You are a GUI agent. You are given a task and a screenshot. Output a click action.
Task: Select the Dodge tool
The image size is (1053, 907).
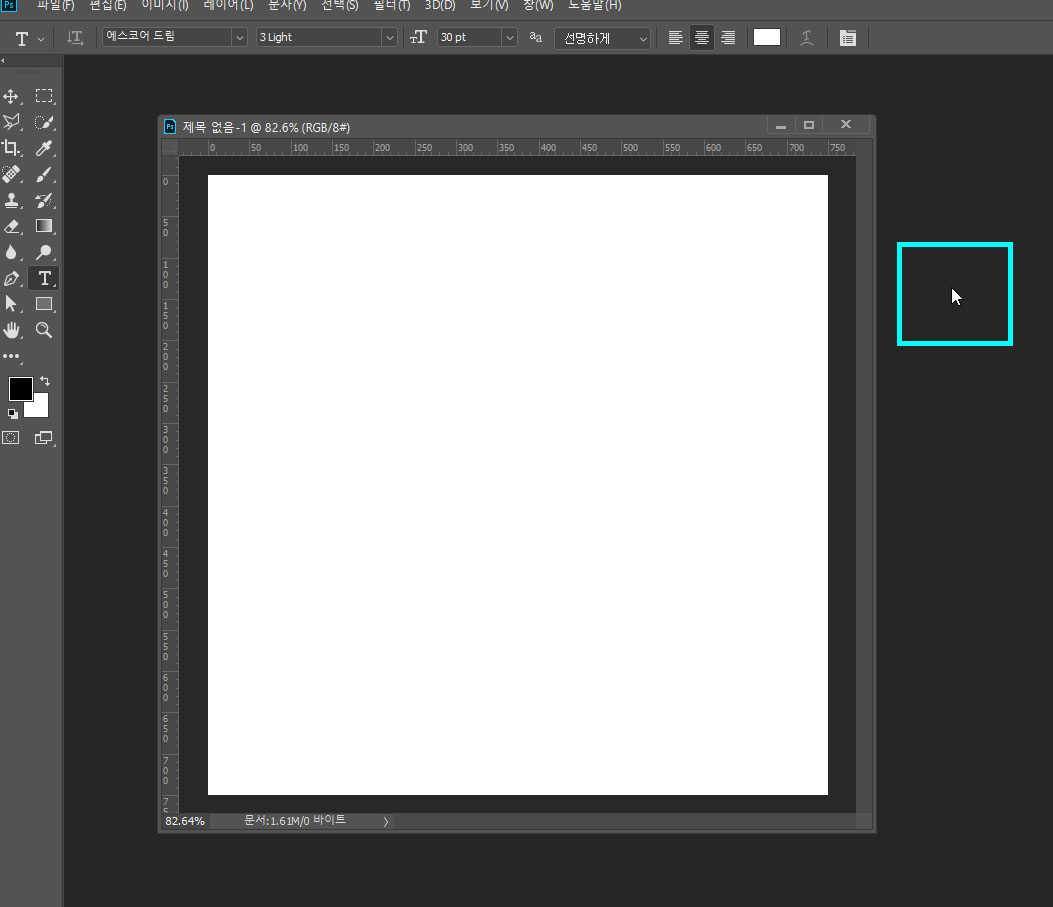pos(44,252)
